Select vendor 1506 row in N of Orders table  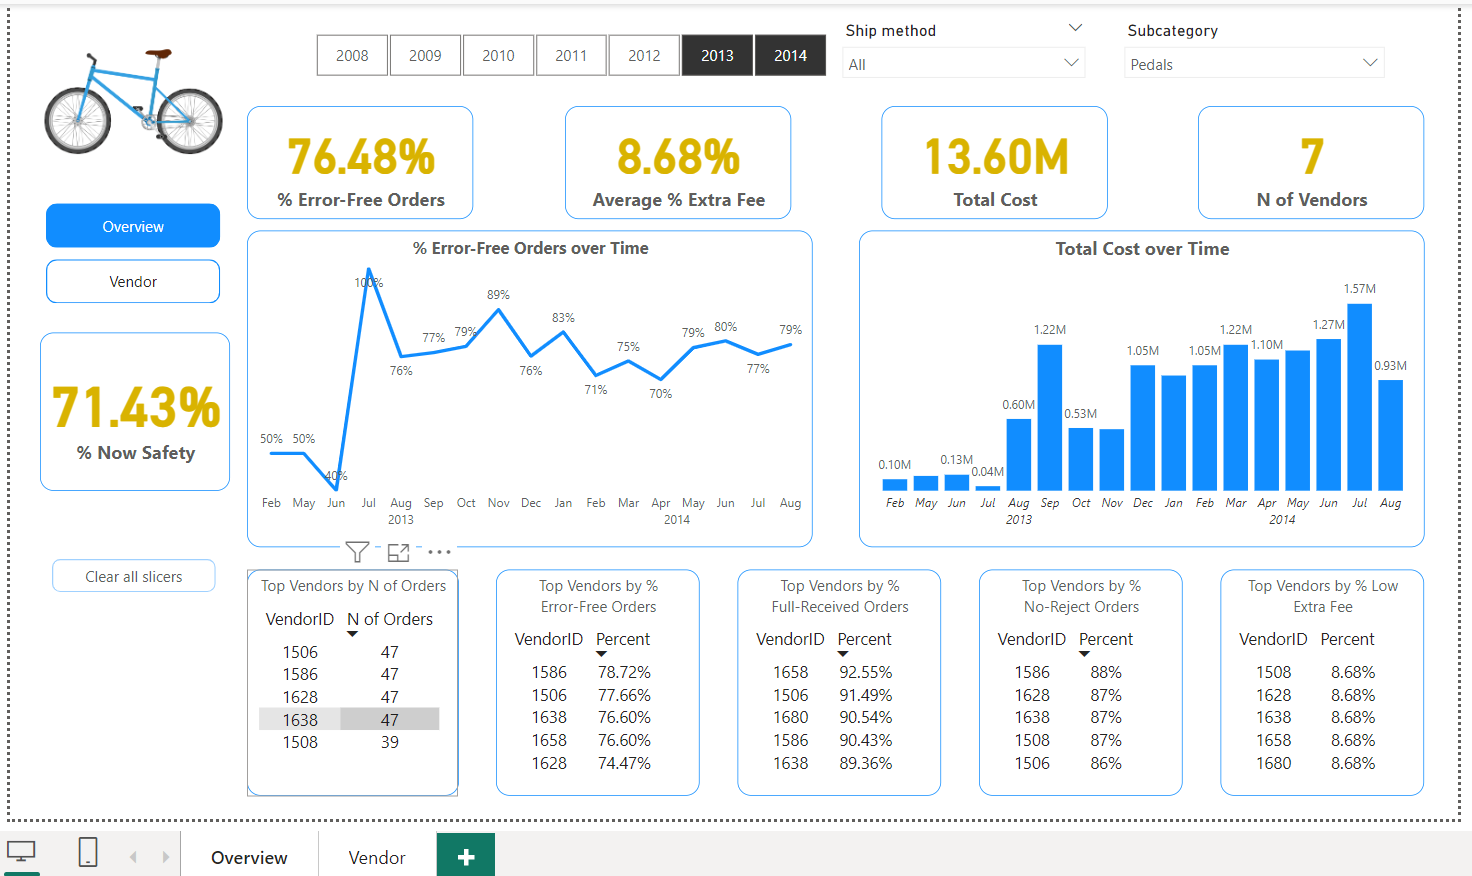point(349,652)
